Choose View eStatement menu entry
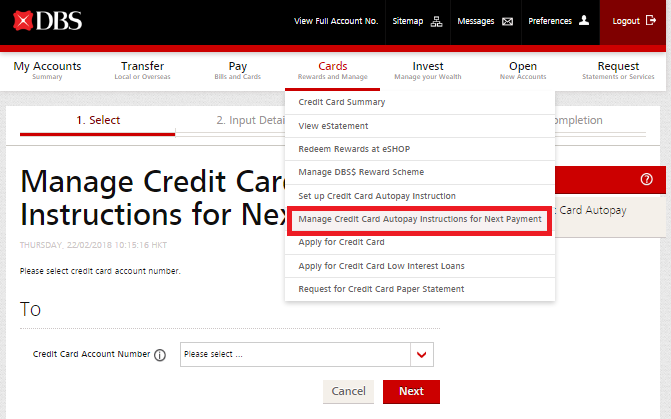This screenshot has height=419, width=671. coord(333,126)
